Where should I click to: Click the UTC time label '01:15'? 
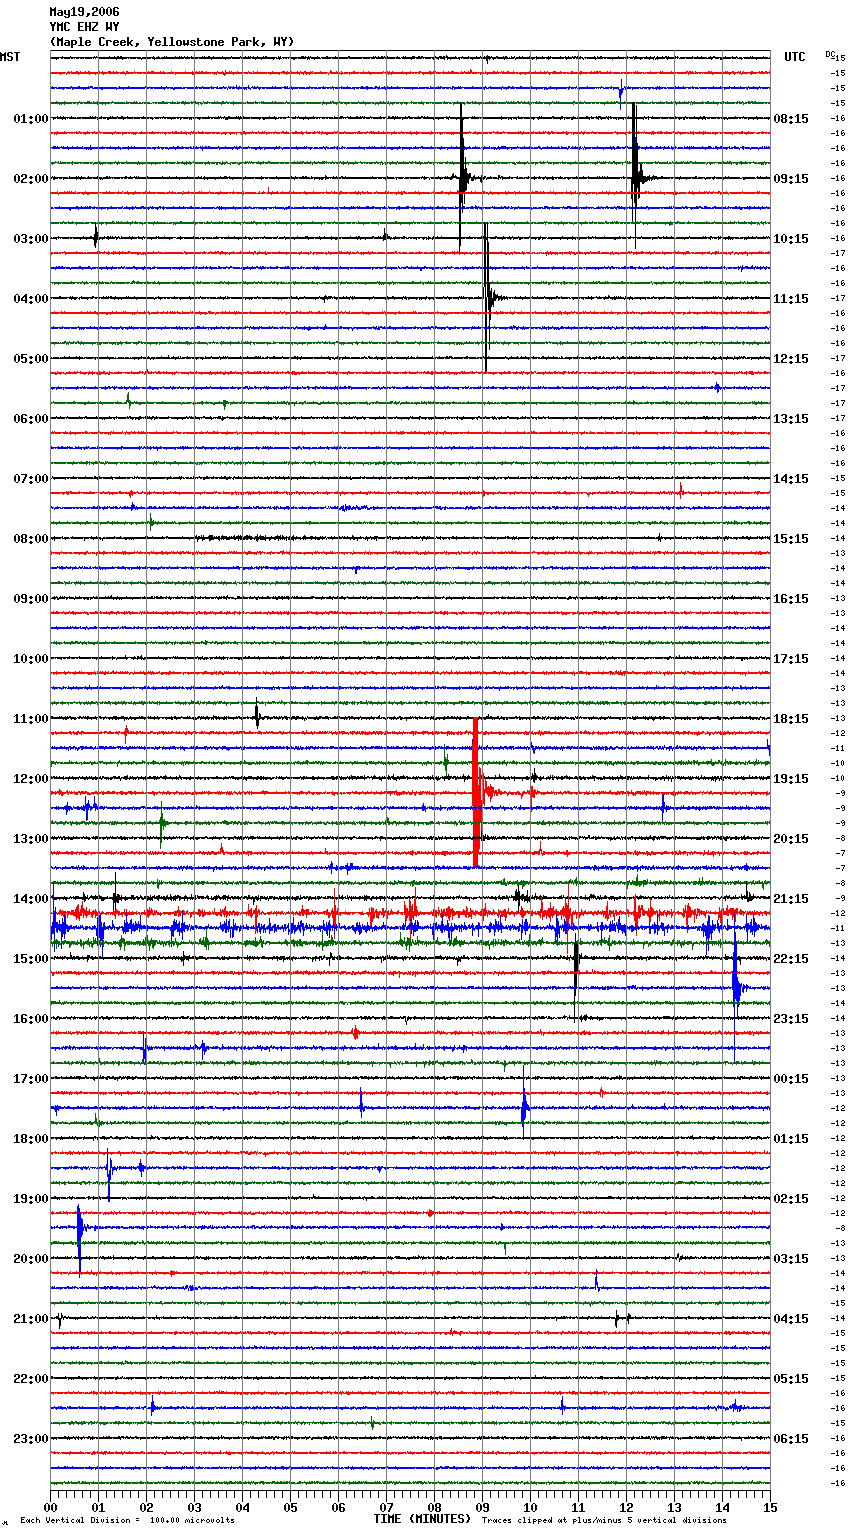click(x=791, y=1139)
